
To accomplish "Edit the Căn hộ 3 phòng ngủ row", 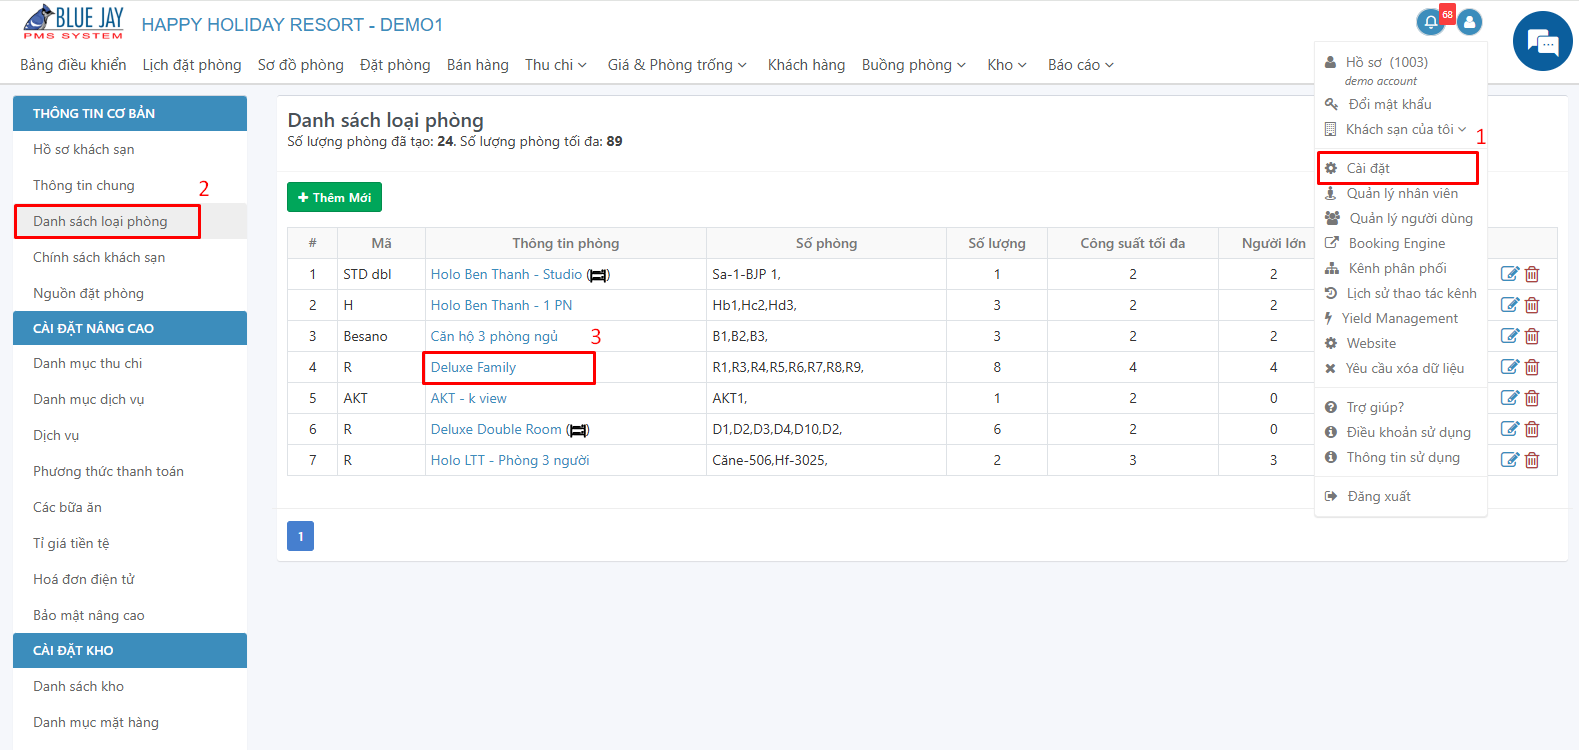I will point(1510,336).
